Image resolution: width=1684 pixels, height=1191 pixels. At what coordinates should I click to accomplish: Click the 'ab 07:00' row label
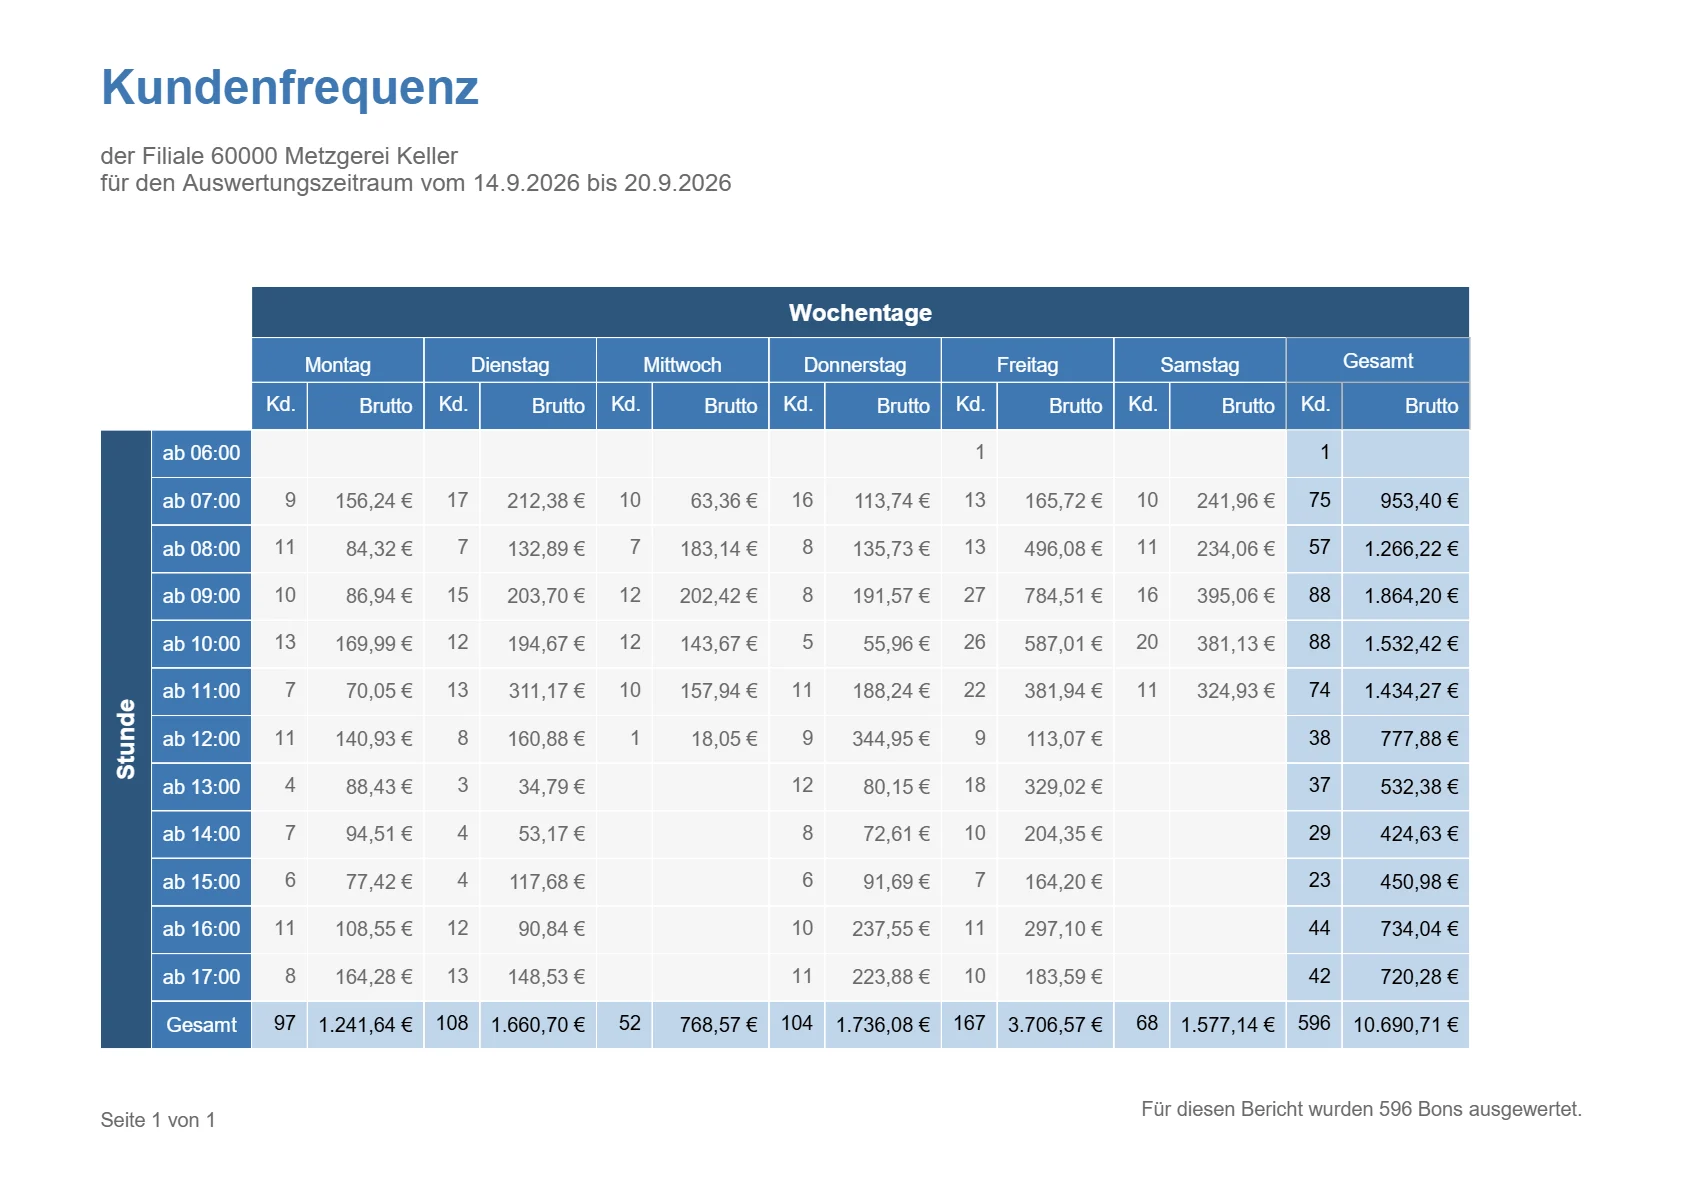(201, 501)
